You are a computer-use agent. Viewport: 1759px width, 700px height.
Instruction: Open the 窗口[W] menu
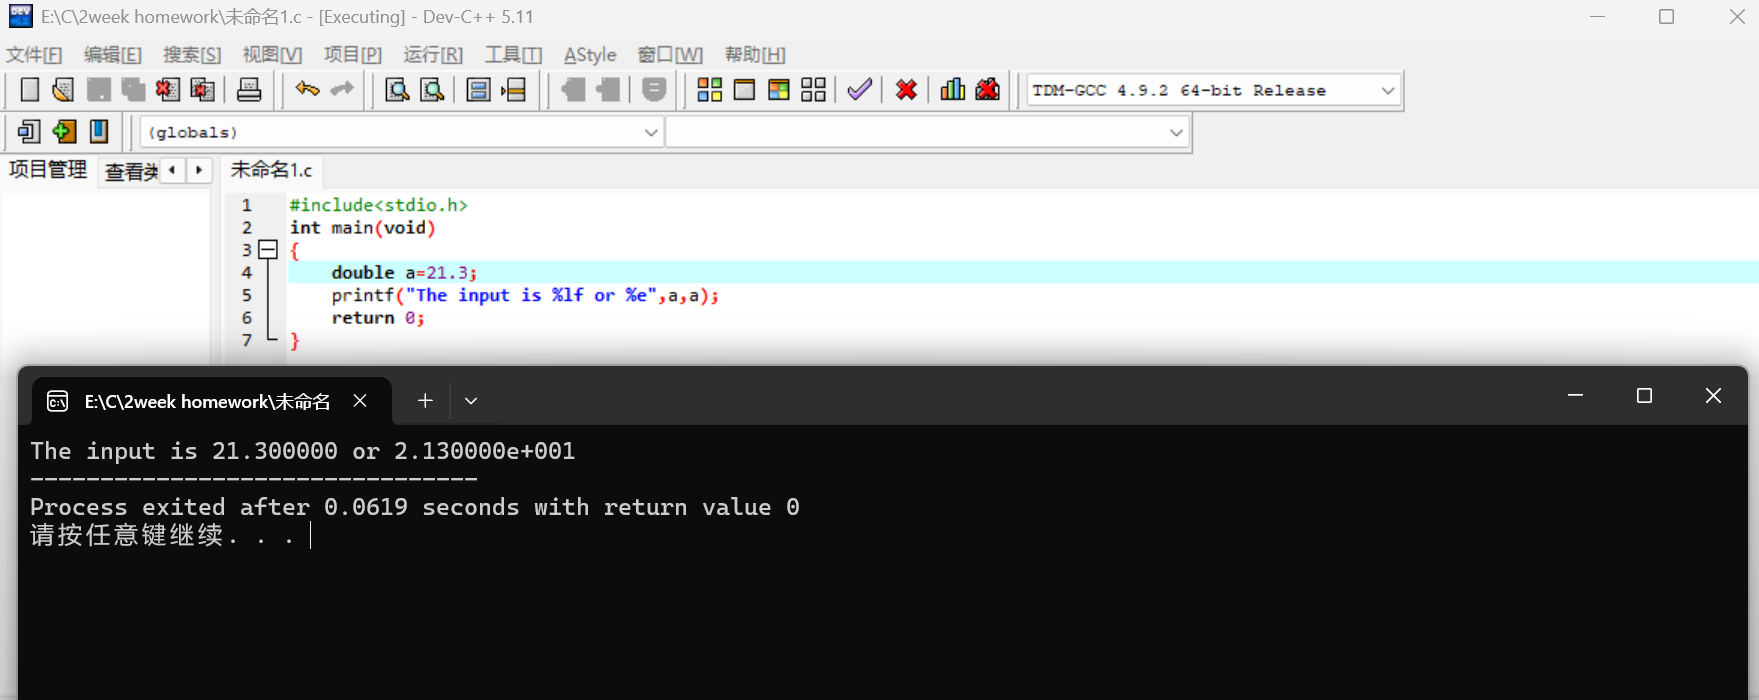pos(670,55)
